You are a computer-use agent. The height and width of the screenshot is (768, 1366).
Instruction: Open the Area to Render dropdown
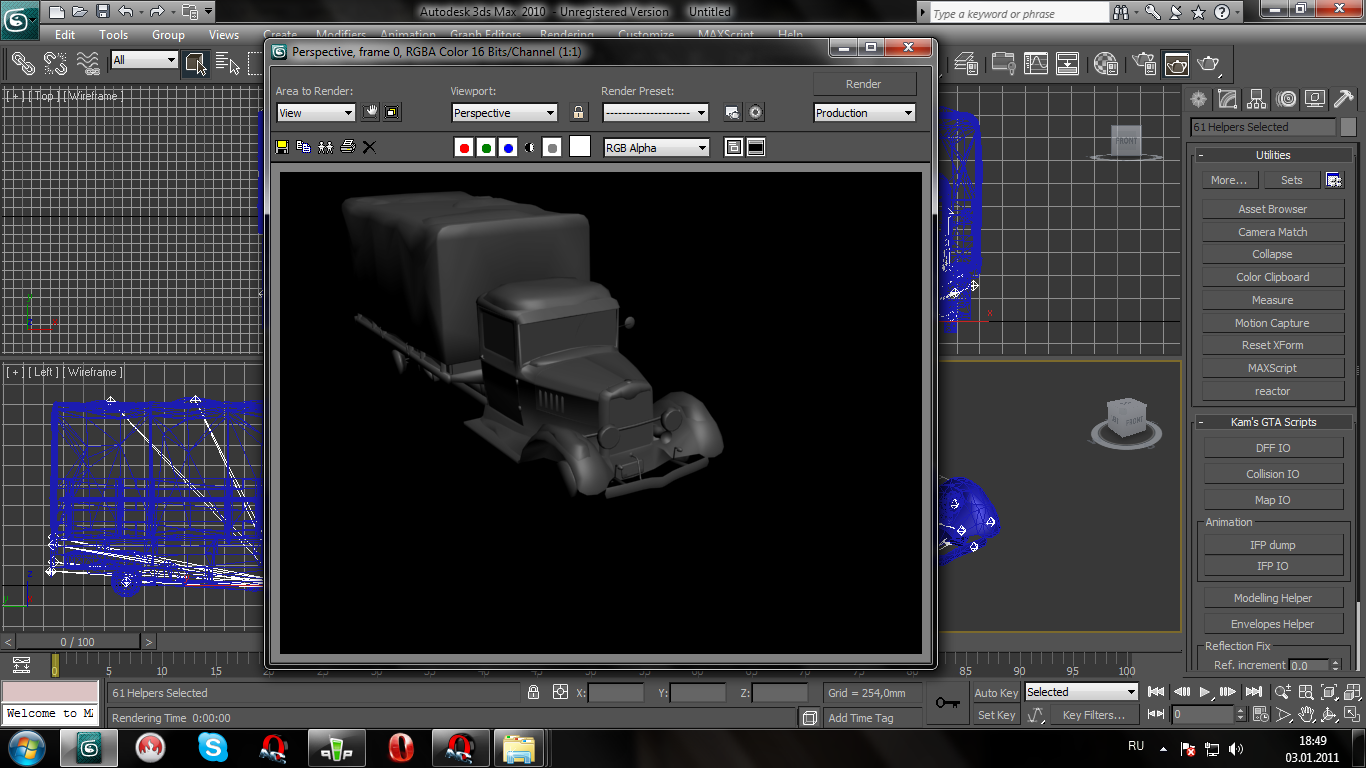pos(315,113)
